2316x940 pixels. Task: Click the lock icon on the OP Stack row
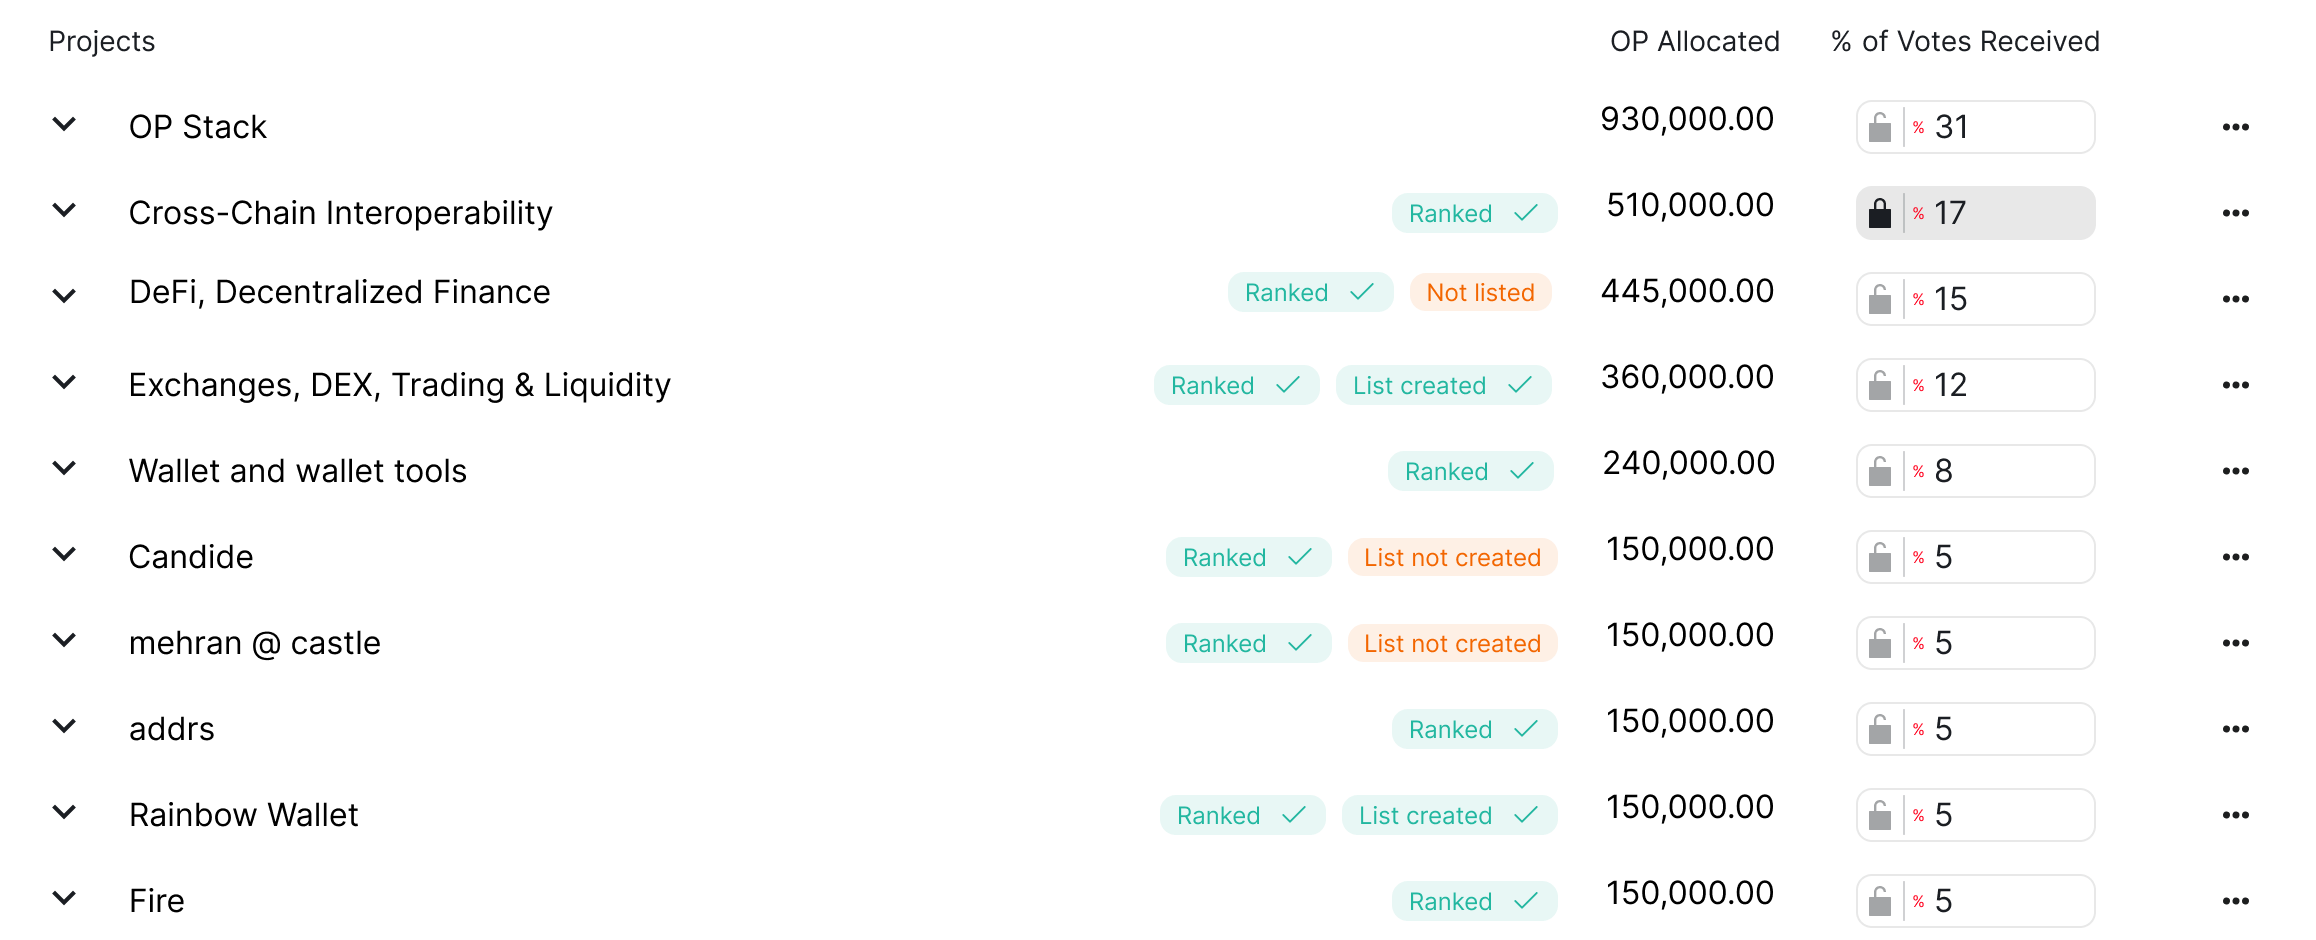click(x=1880, y=127)
